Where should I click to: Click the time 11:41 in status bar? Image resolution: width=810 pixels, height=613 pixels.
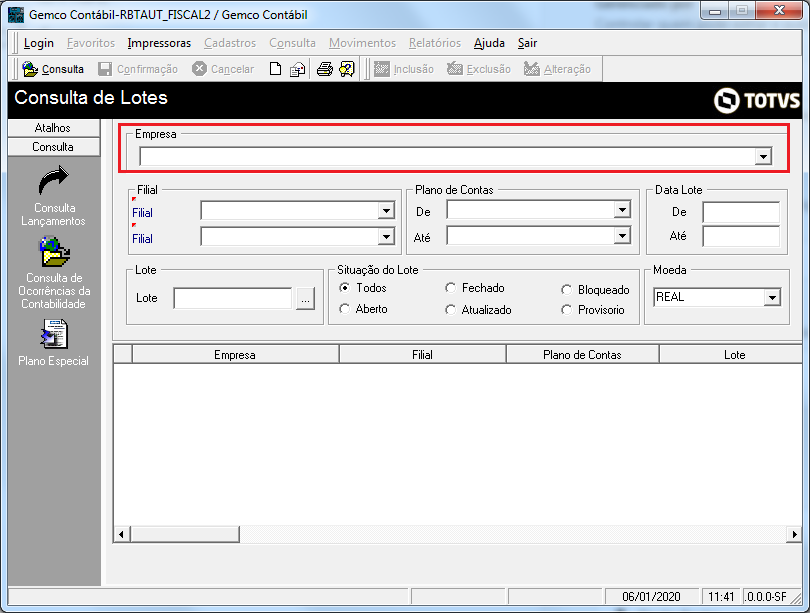(x=721, y=597)
